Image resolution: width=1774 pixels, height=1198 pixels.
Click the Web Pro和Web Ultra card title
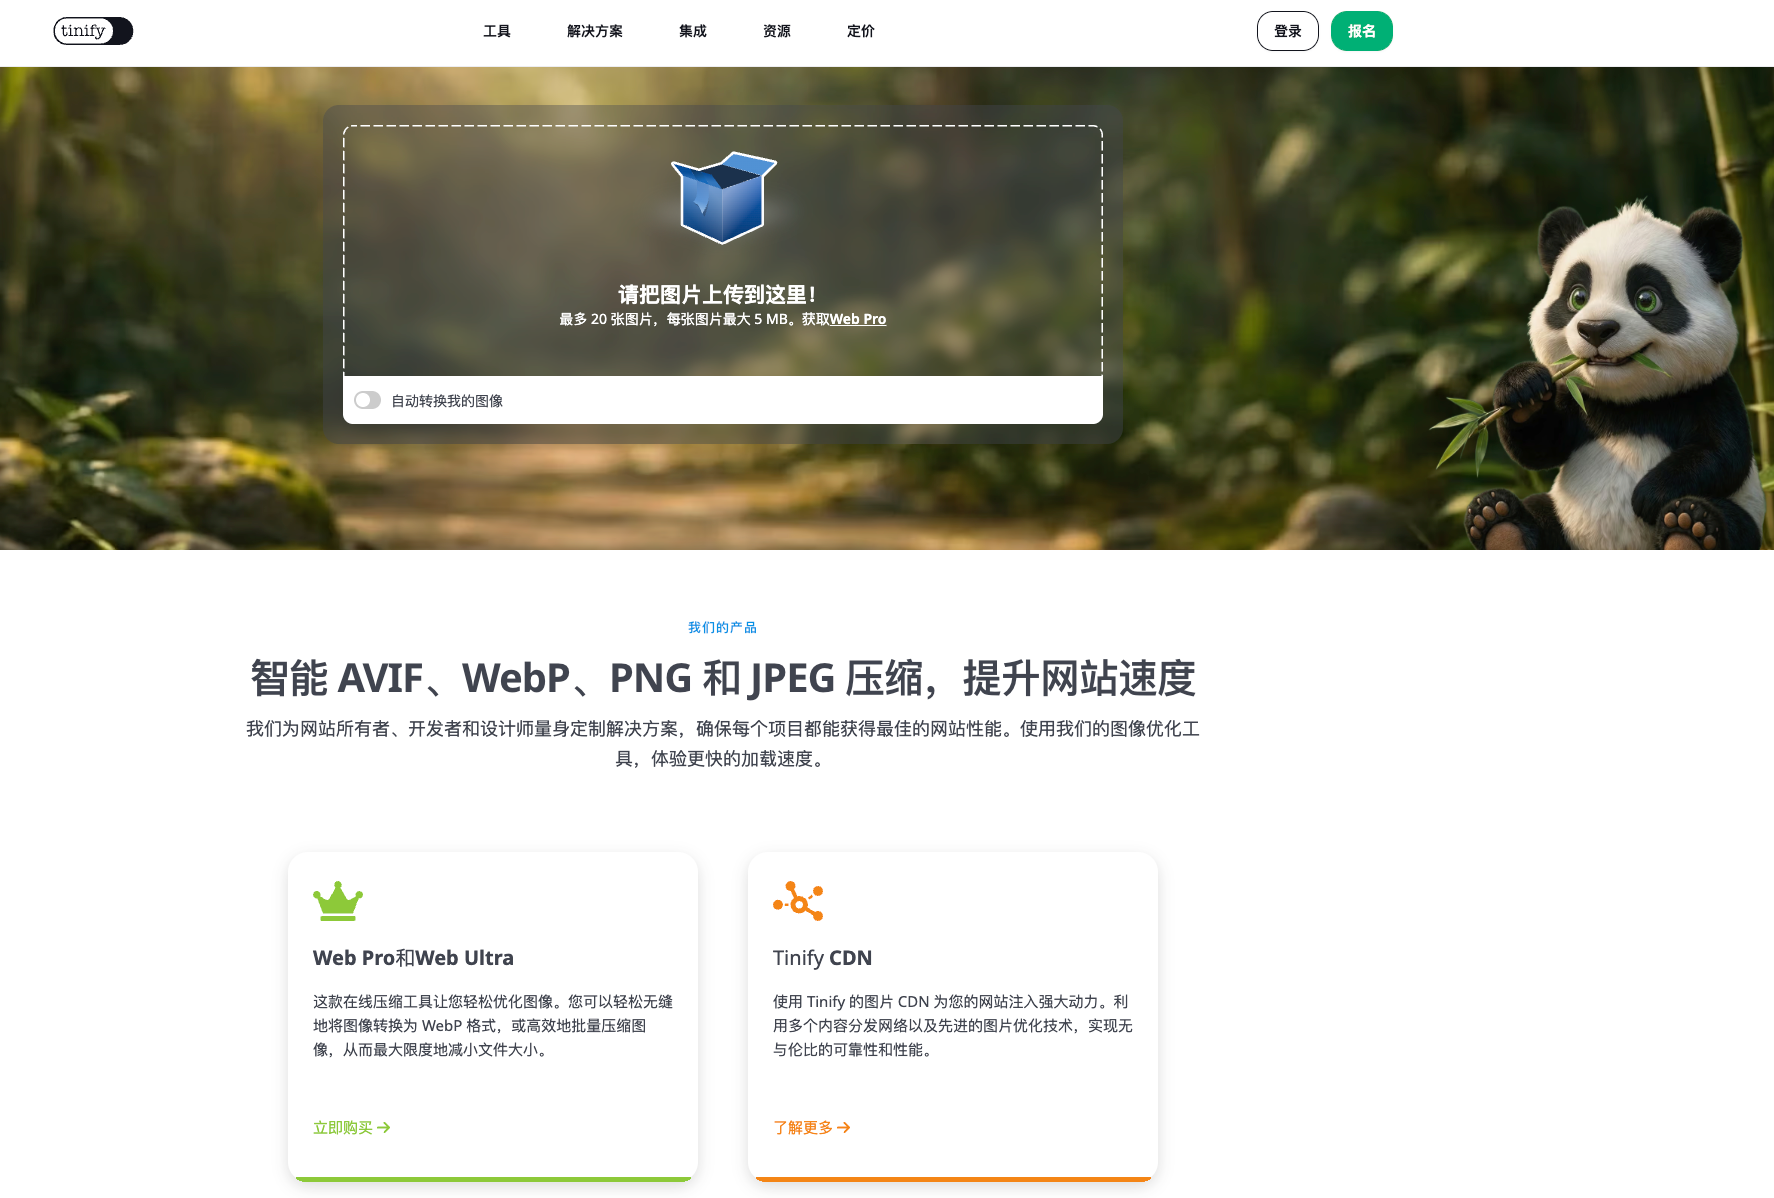coord(413,958)
